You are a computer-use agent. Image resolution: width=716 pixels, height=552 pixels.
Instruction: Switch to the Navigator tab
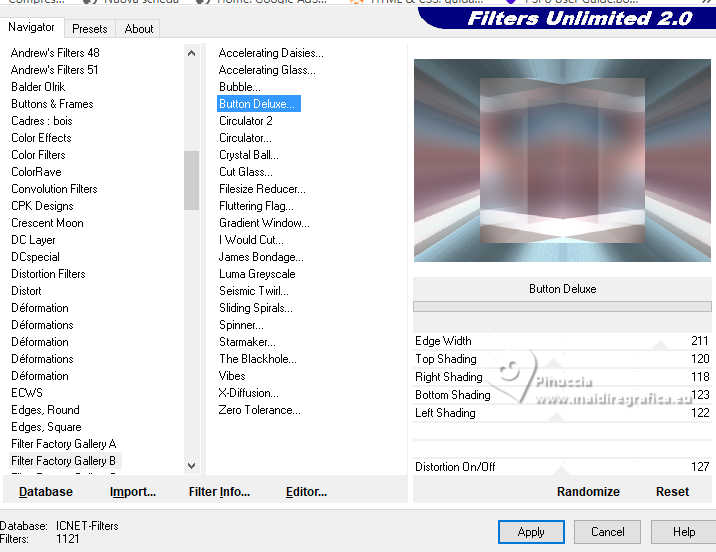(31, 27)
